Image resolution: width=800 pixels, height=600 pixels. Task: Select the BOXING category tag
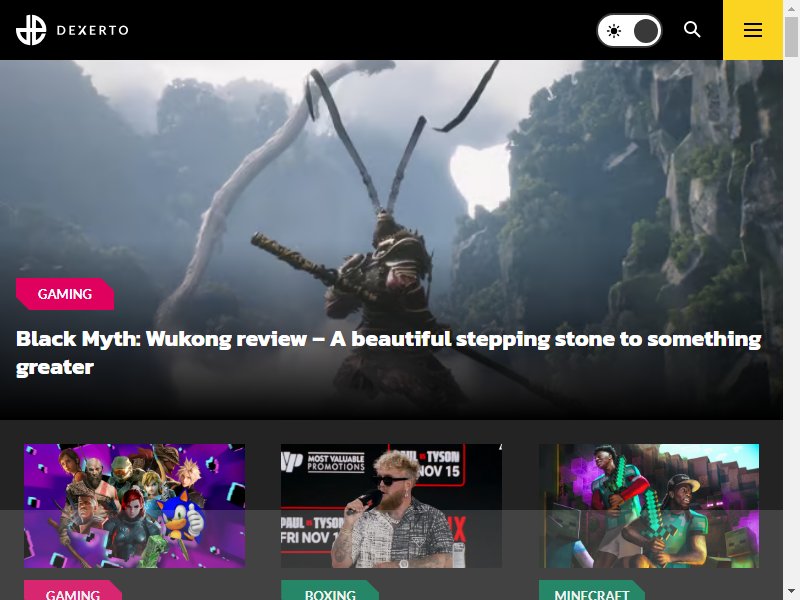click(x=330, y=590)
